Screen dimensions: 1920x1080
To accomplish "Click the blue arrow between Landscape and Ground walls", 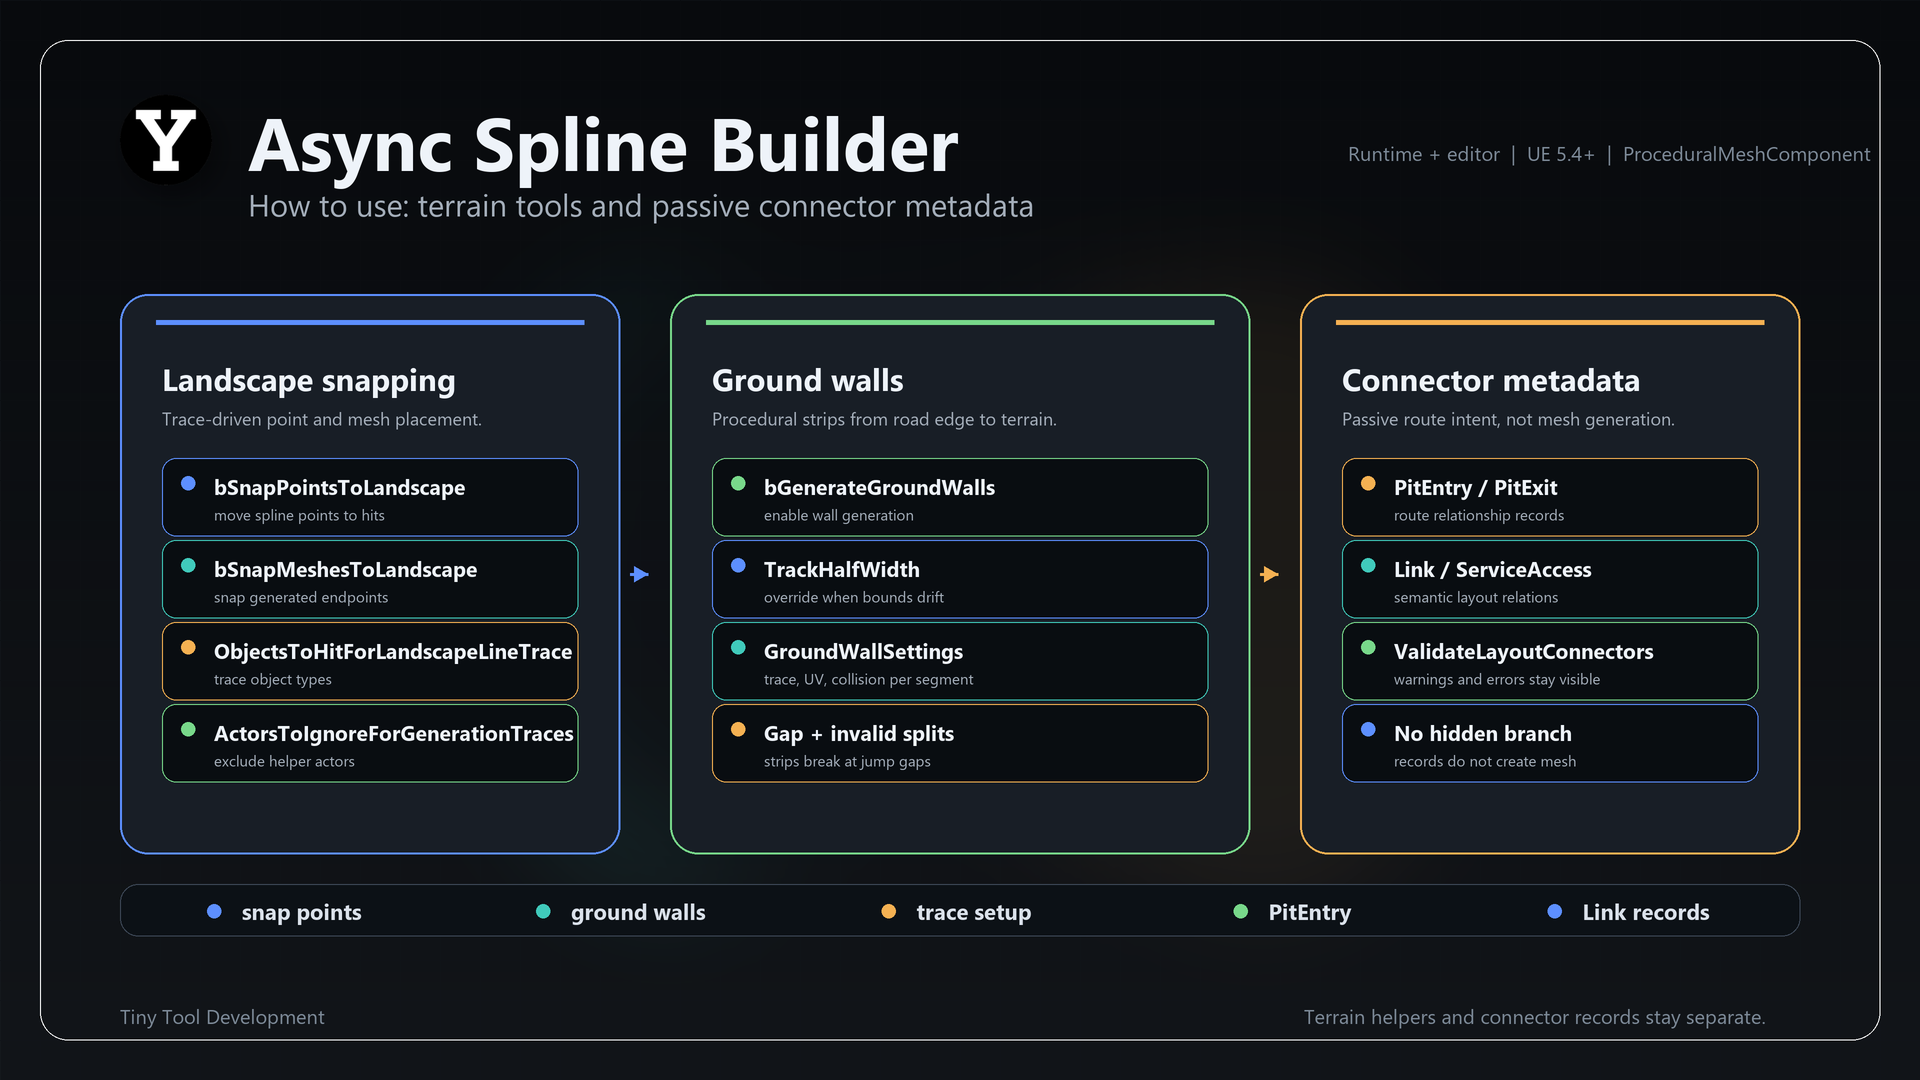I will (x=640, y=574).
